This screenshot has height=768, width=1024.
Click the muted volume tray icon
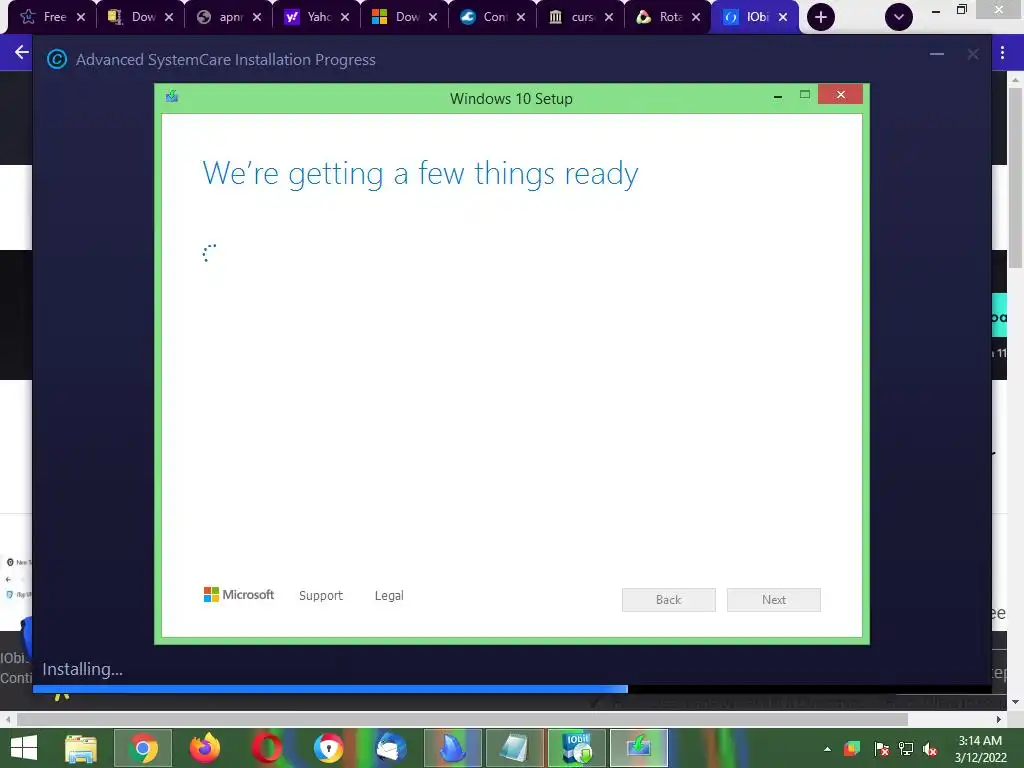click(931, 749)
